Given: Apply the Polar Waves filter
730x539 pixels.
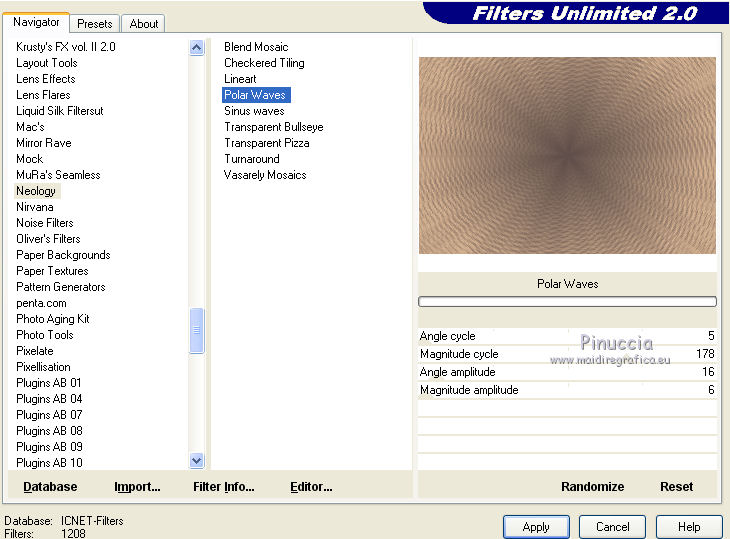Looking at the screenshot, I should click(x=536, y=527).
